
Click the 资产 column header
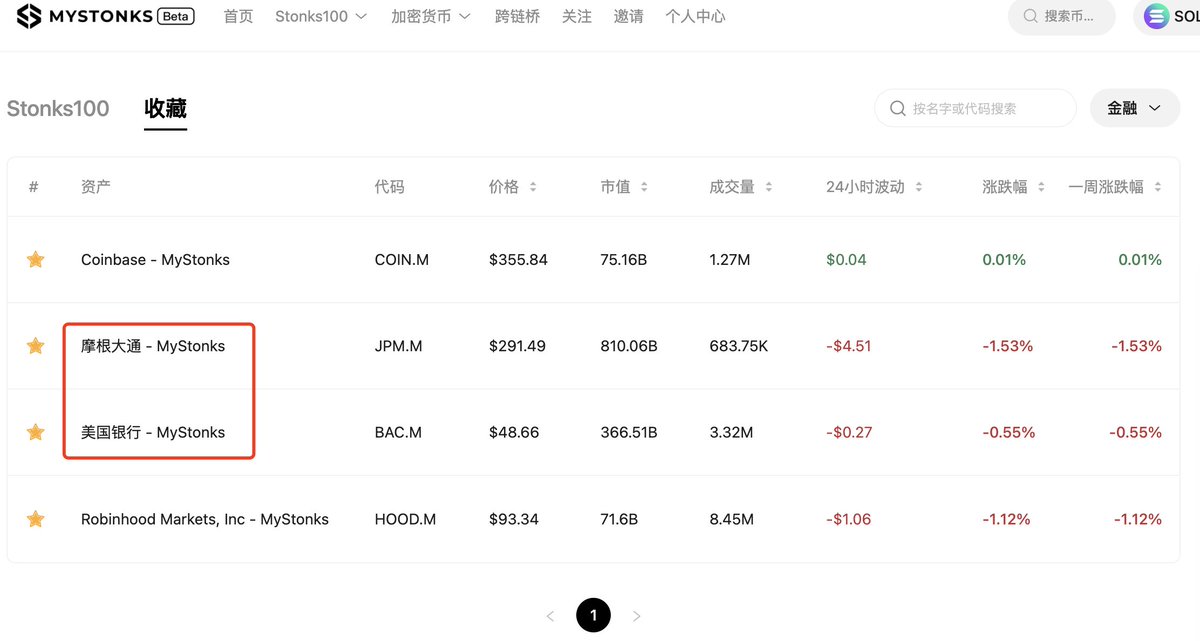(96, 187)
